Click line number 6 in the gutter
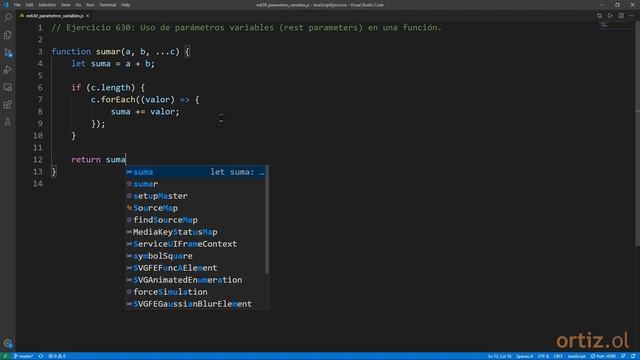640x360 pixels. click(40, 87)
